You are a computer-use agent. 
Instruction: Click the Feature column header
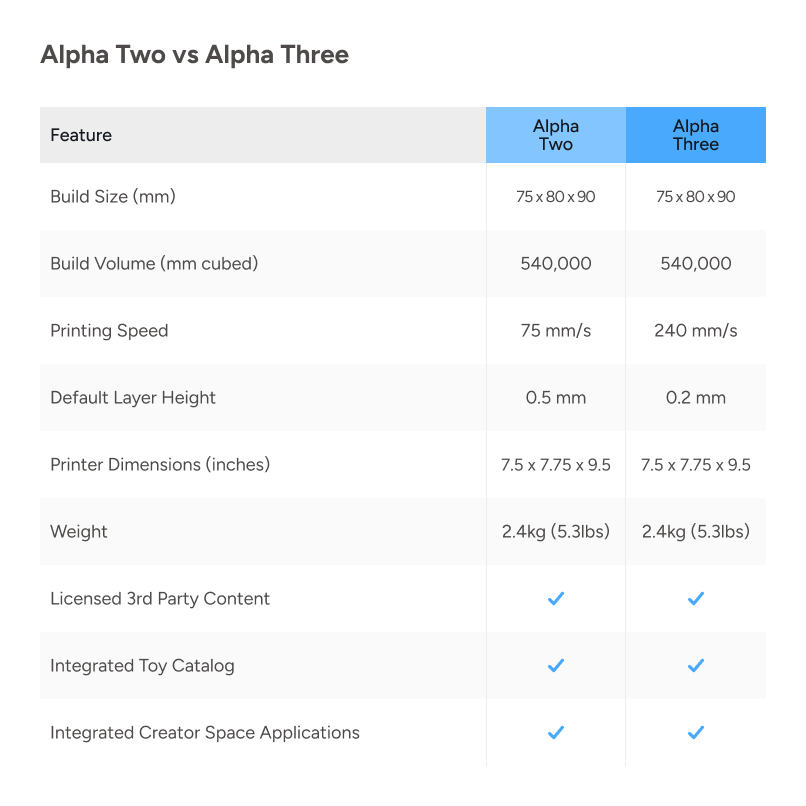point(81,135)
